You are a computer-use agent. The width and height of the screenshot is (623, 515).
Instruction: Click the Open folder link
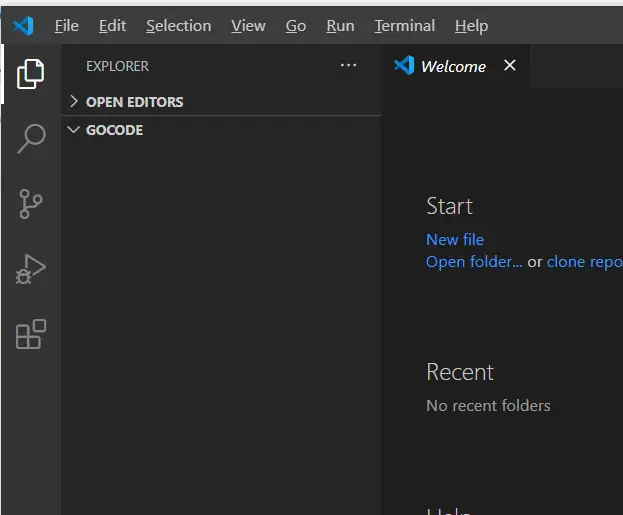coord(474,261)
